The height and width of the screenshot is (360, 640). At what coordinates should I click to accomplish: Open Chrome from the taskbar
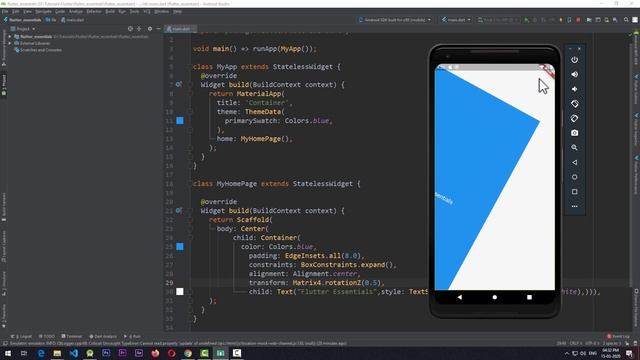[x=188, y=353]
